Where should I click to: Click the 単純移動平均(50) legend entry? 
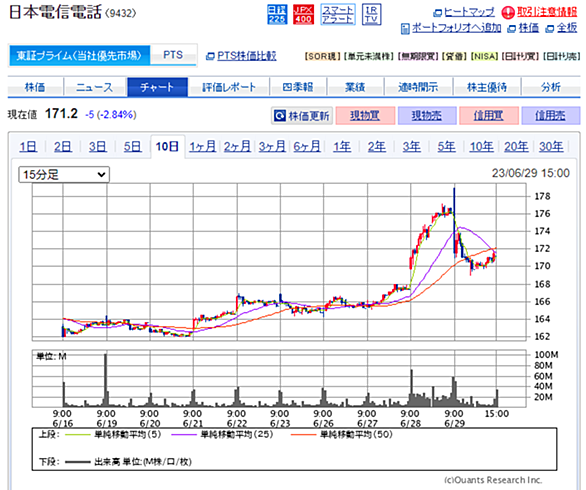tap(342, 434)
